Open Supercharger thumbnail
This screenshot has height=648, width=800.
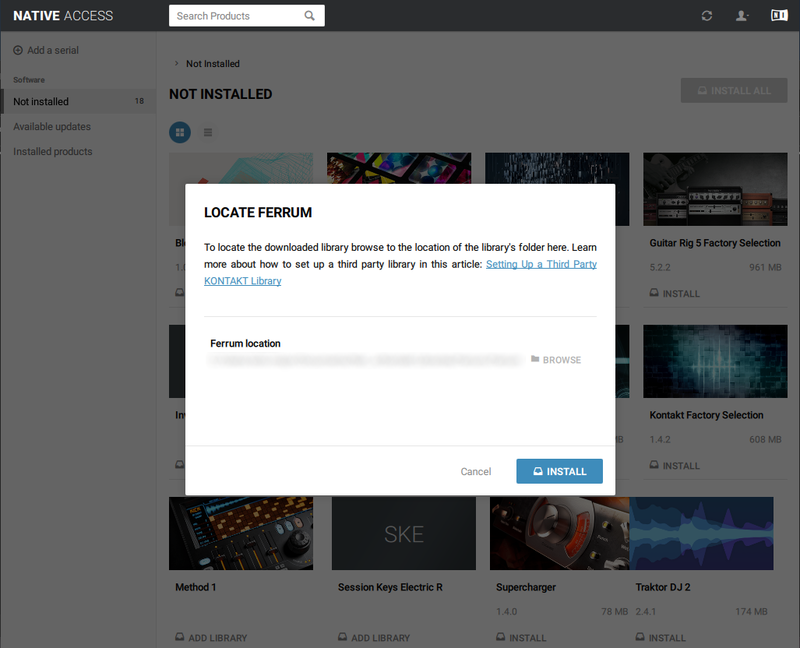tap(560, 534)
